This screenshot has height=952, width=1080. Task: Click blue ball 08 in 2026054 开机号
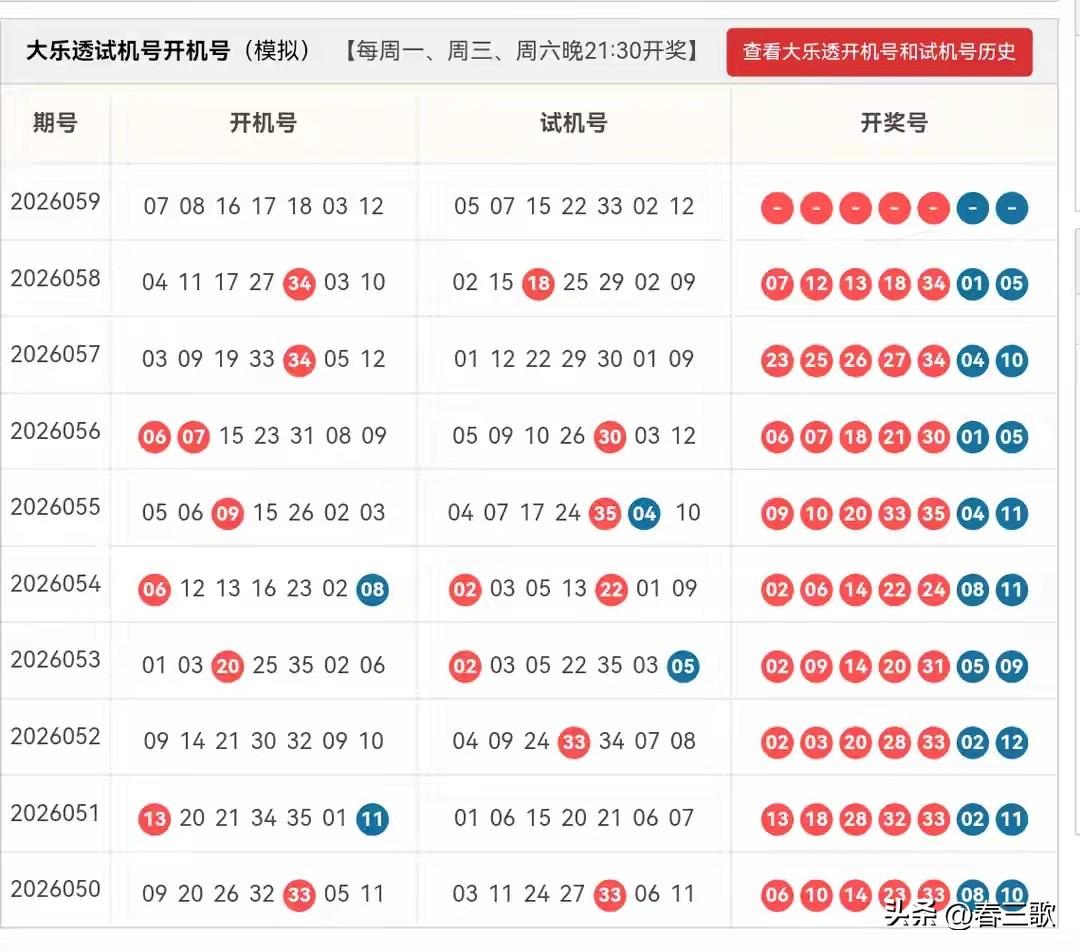[373, 590]
